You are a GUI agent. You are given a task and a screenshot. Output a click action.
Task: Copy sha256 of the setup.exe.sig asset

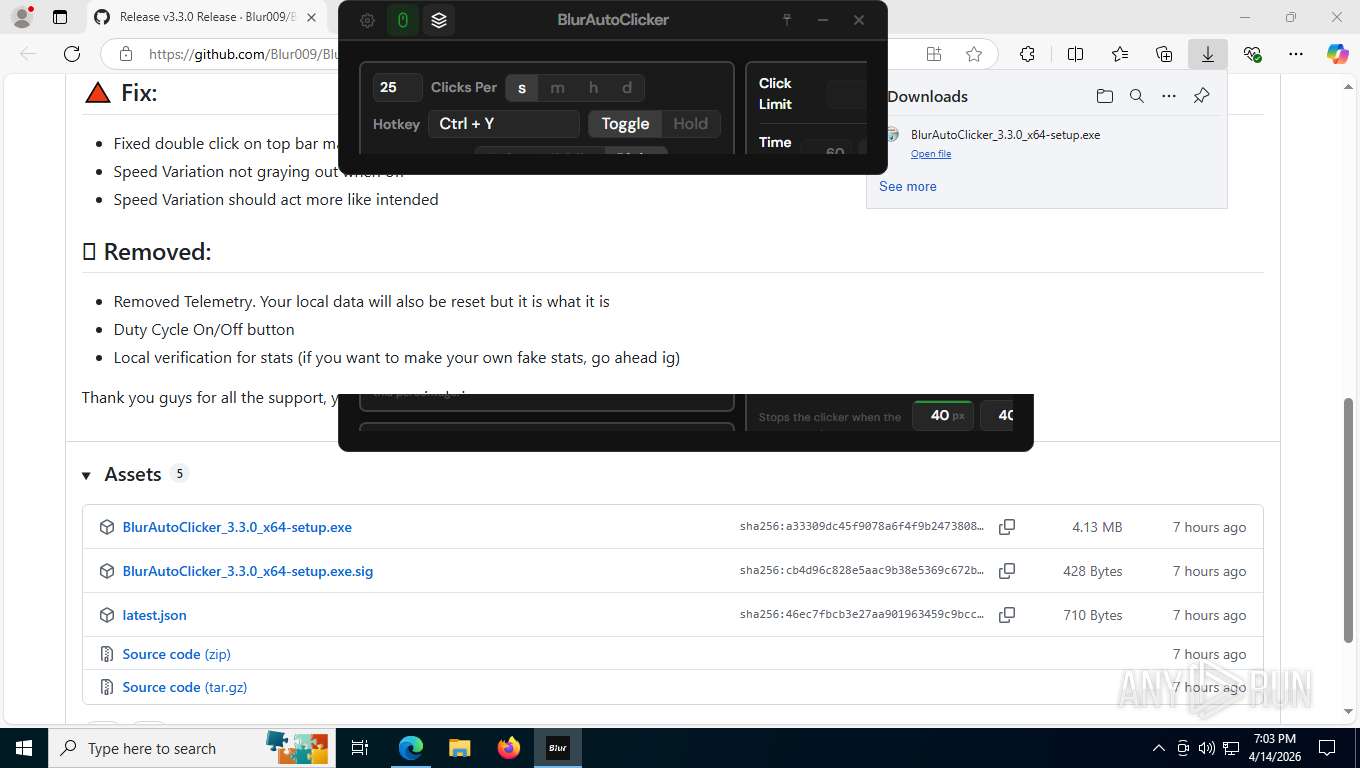click(x=1007, y=571)
